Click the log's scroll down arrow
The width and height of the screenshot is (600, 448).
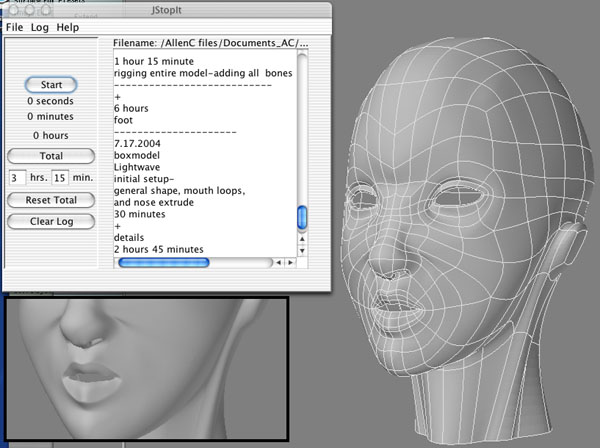click(302, 248)
